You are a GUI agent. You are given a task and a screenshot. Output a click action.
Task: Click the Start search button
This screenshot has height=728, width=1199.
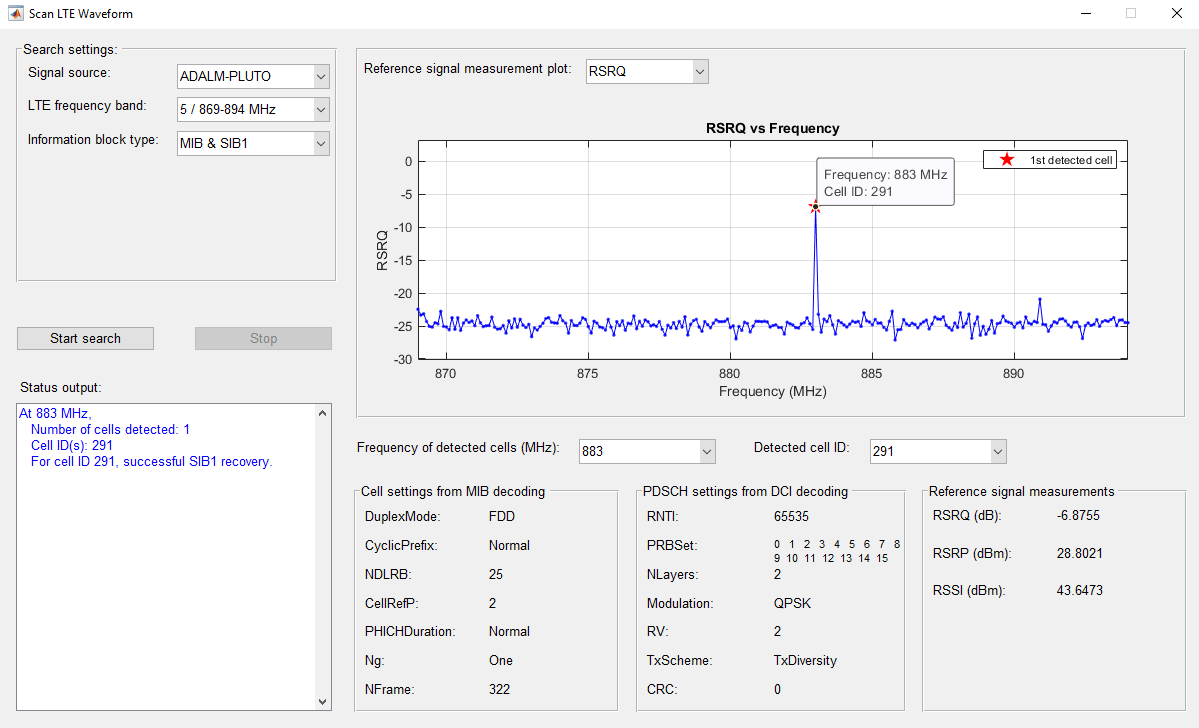86,339
